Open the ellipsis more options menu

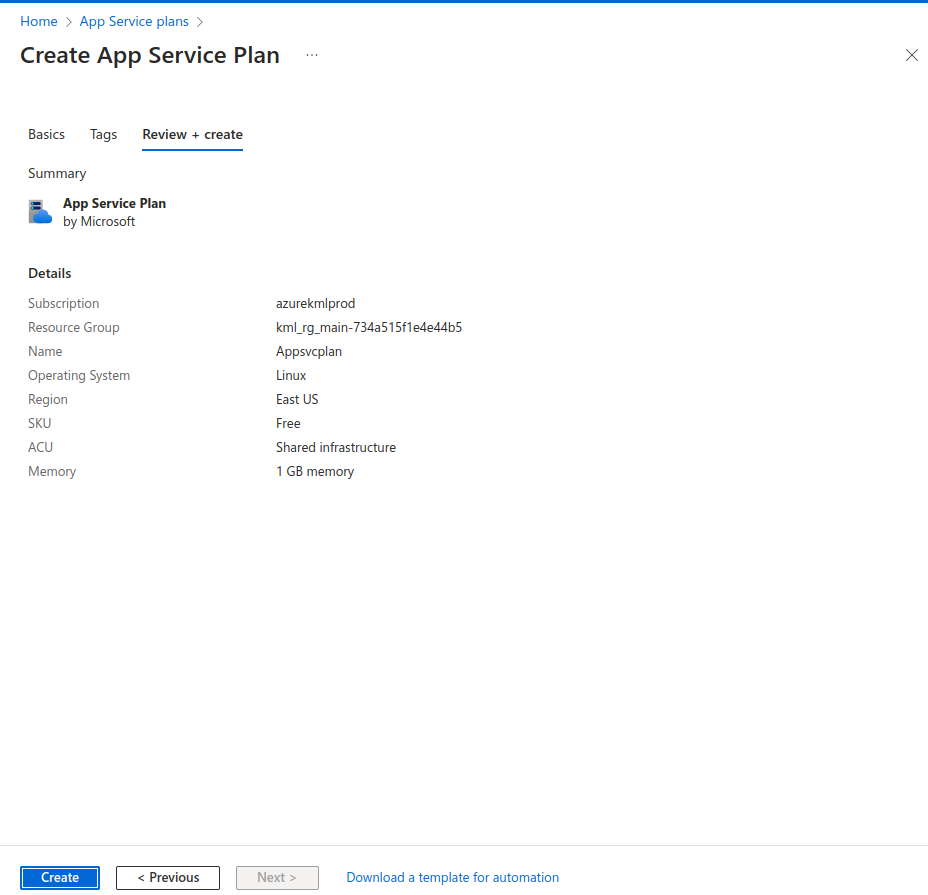click(312, 56)
